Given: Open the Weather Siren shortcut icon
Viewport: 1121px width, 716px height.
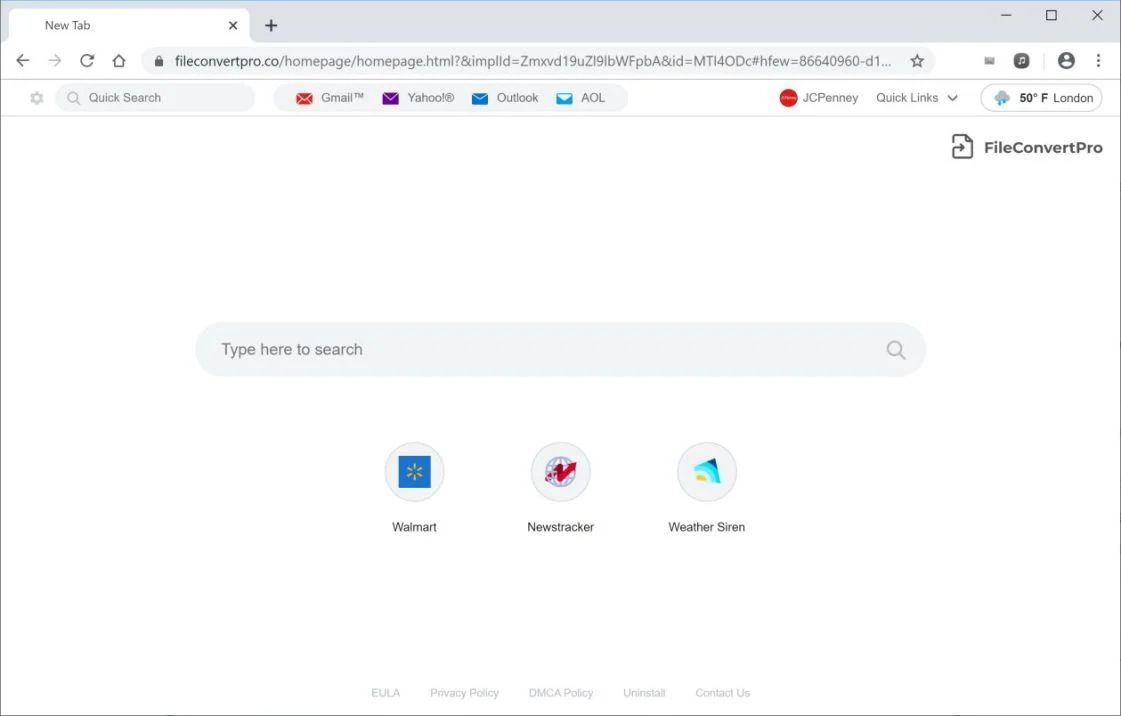Looking at the screenshot, I should pyautogui.click(x=706, y=472).
